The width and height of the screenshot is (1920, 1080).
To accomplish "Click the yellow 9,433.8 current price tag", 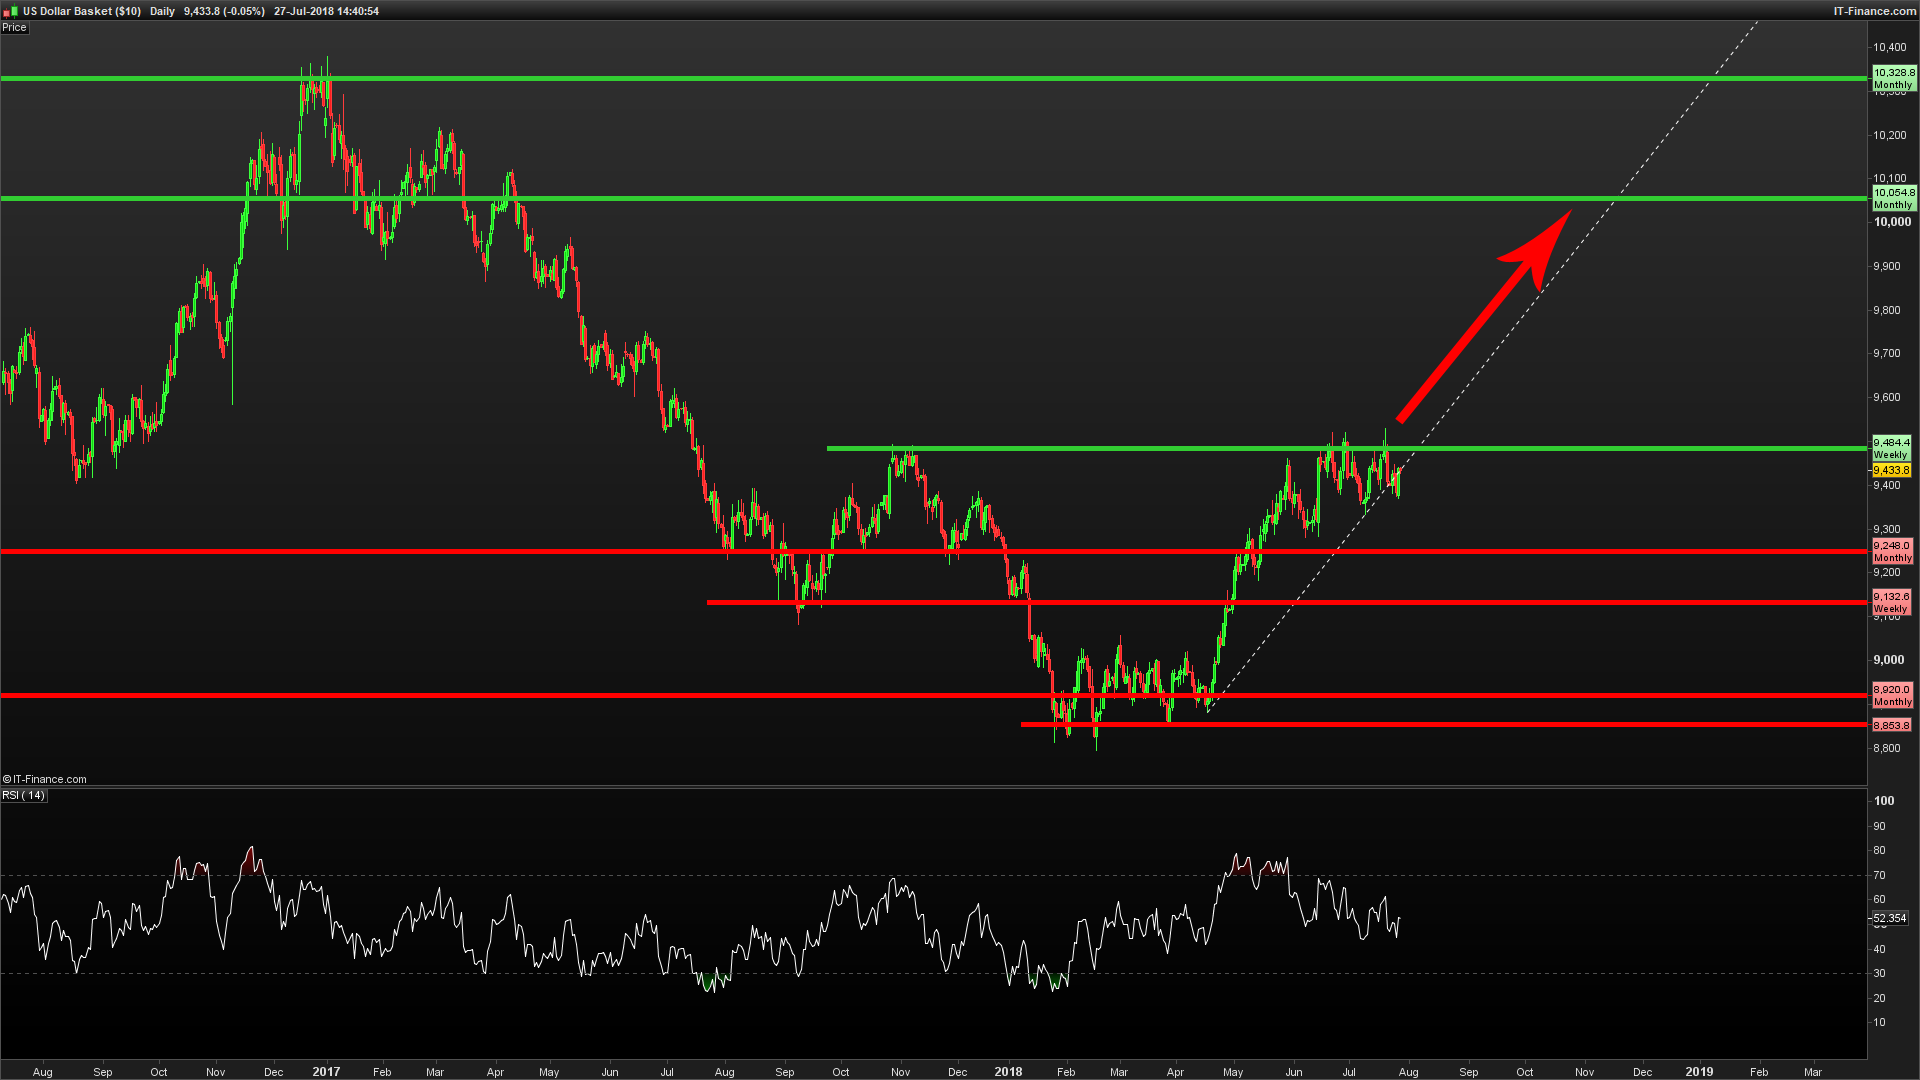I will pyautogui.click(x=1891, y=470).
